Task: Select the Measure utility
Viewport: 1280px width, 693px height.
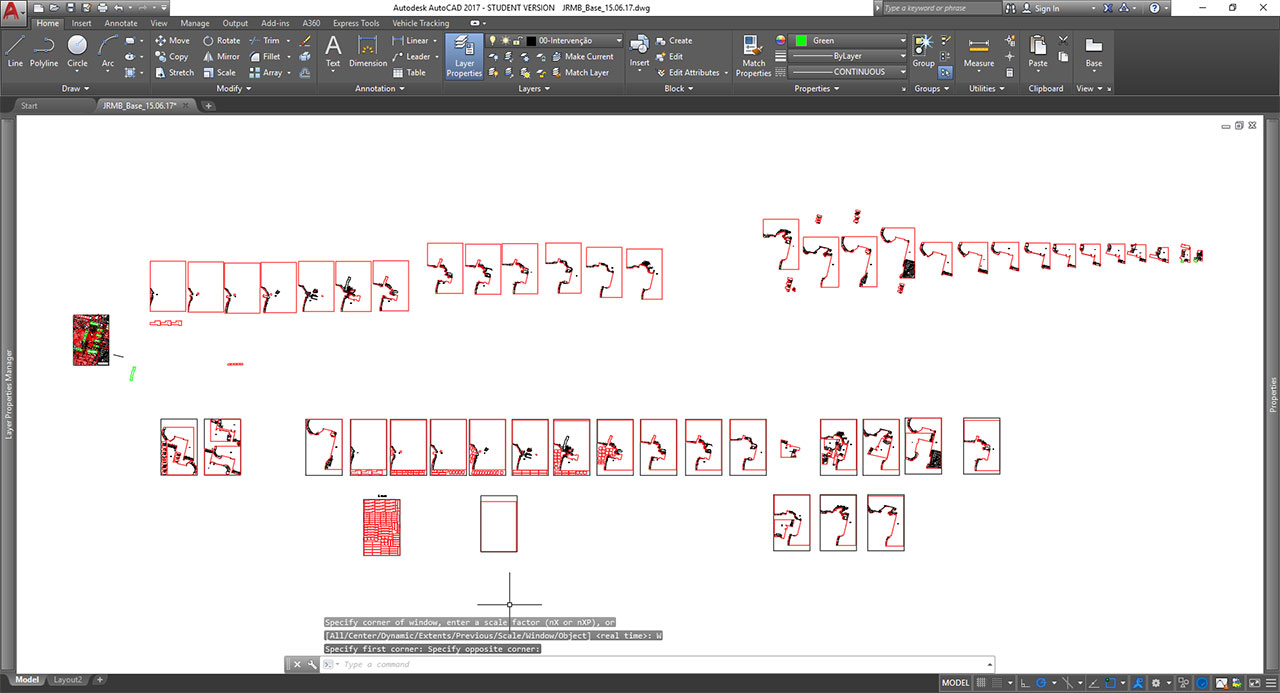Action: pos(979,51)
